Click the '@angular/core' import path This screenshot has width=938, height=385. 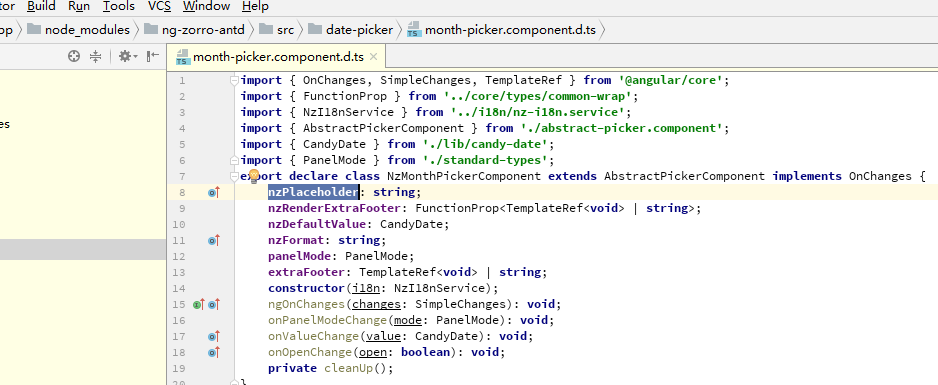click(x=670, y=80)
